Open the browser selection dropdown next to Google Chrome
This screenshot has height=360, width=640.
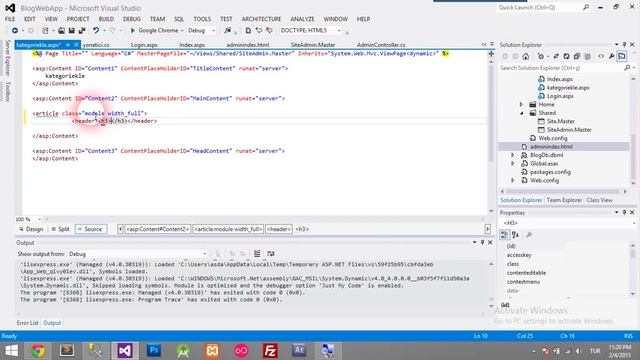coord(182,31)
